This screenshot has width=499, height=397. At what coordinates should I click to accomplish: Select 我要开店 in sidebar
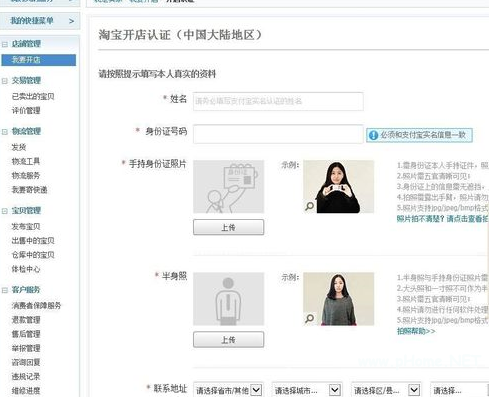(x=39, y=60)
